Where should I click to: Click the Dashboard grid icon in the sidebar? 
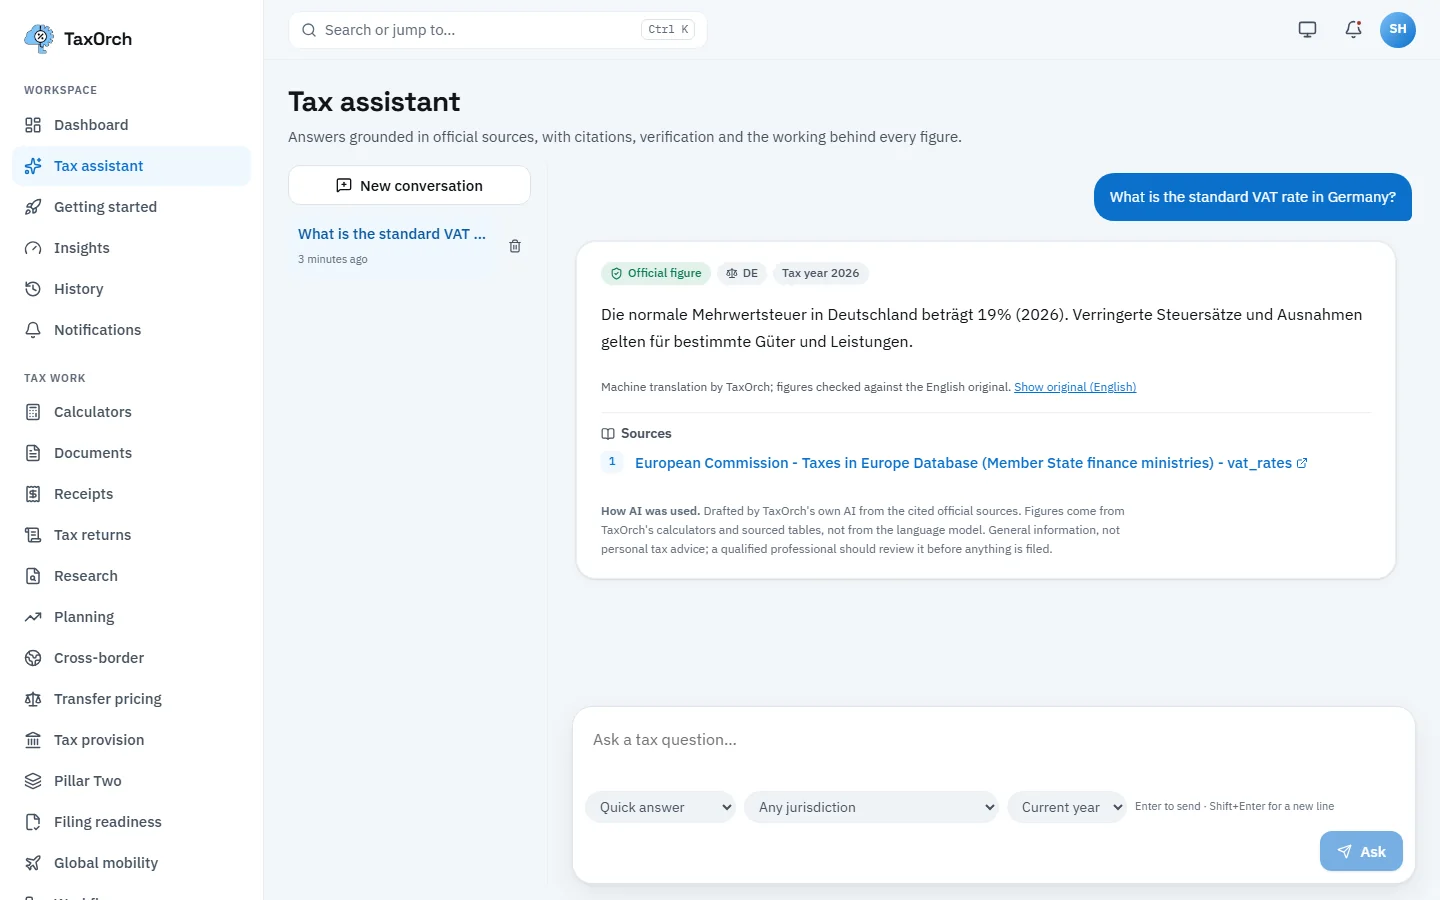tap(33, 125)
